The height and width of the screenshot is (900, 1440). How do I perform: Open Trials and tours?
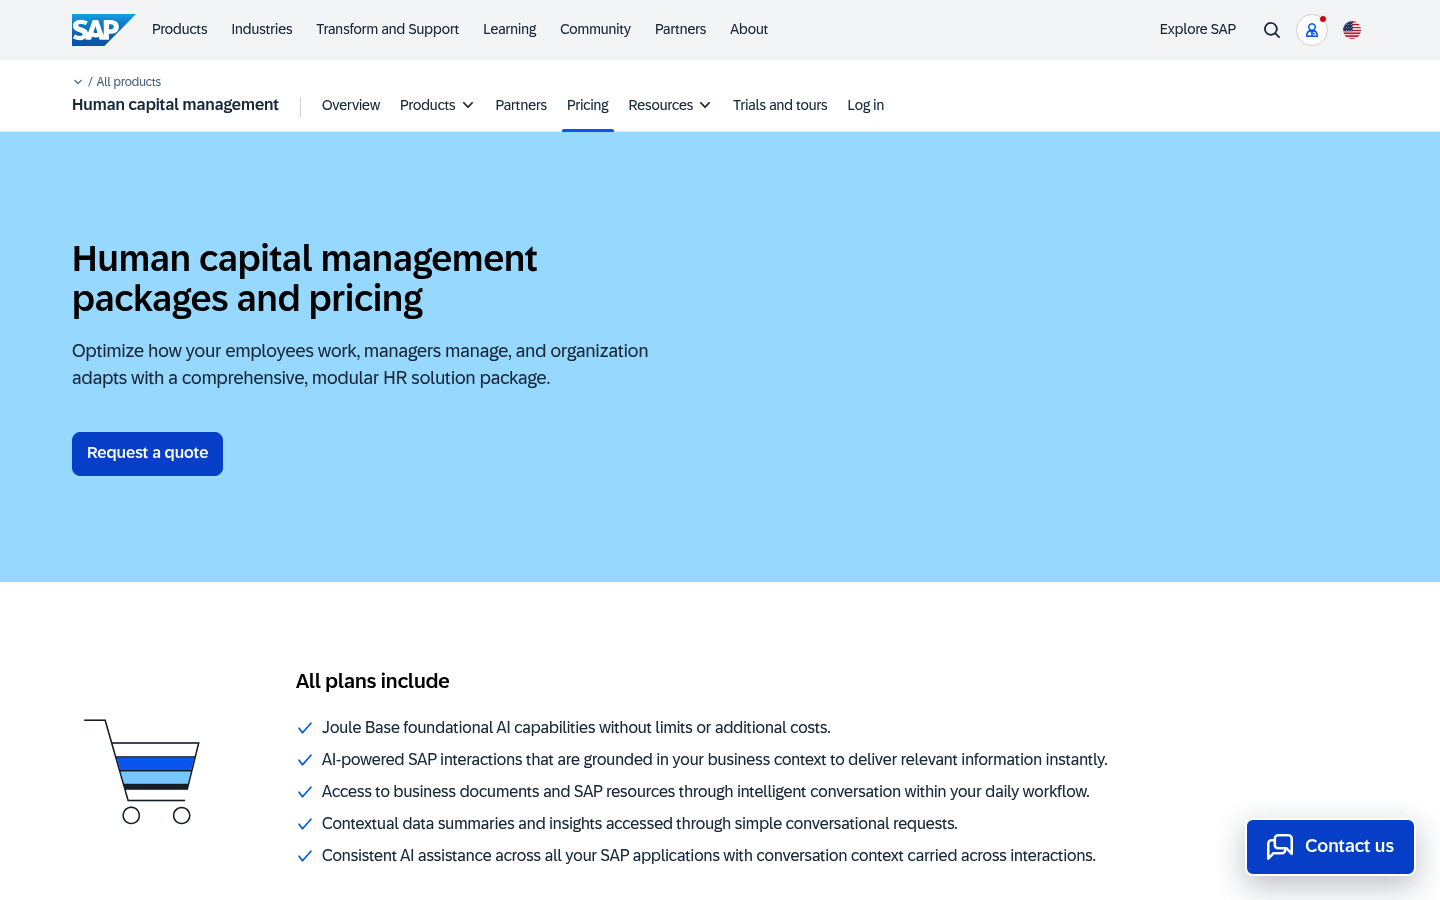780,105
